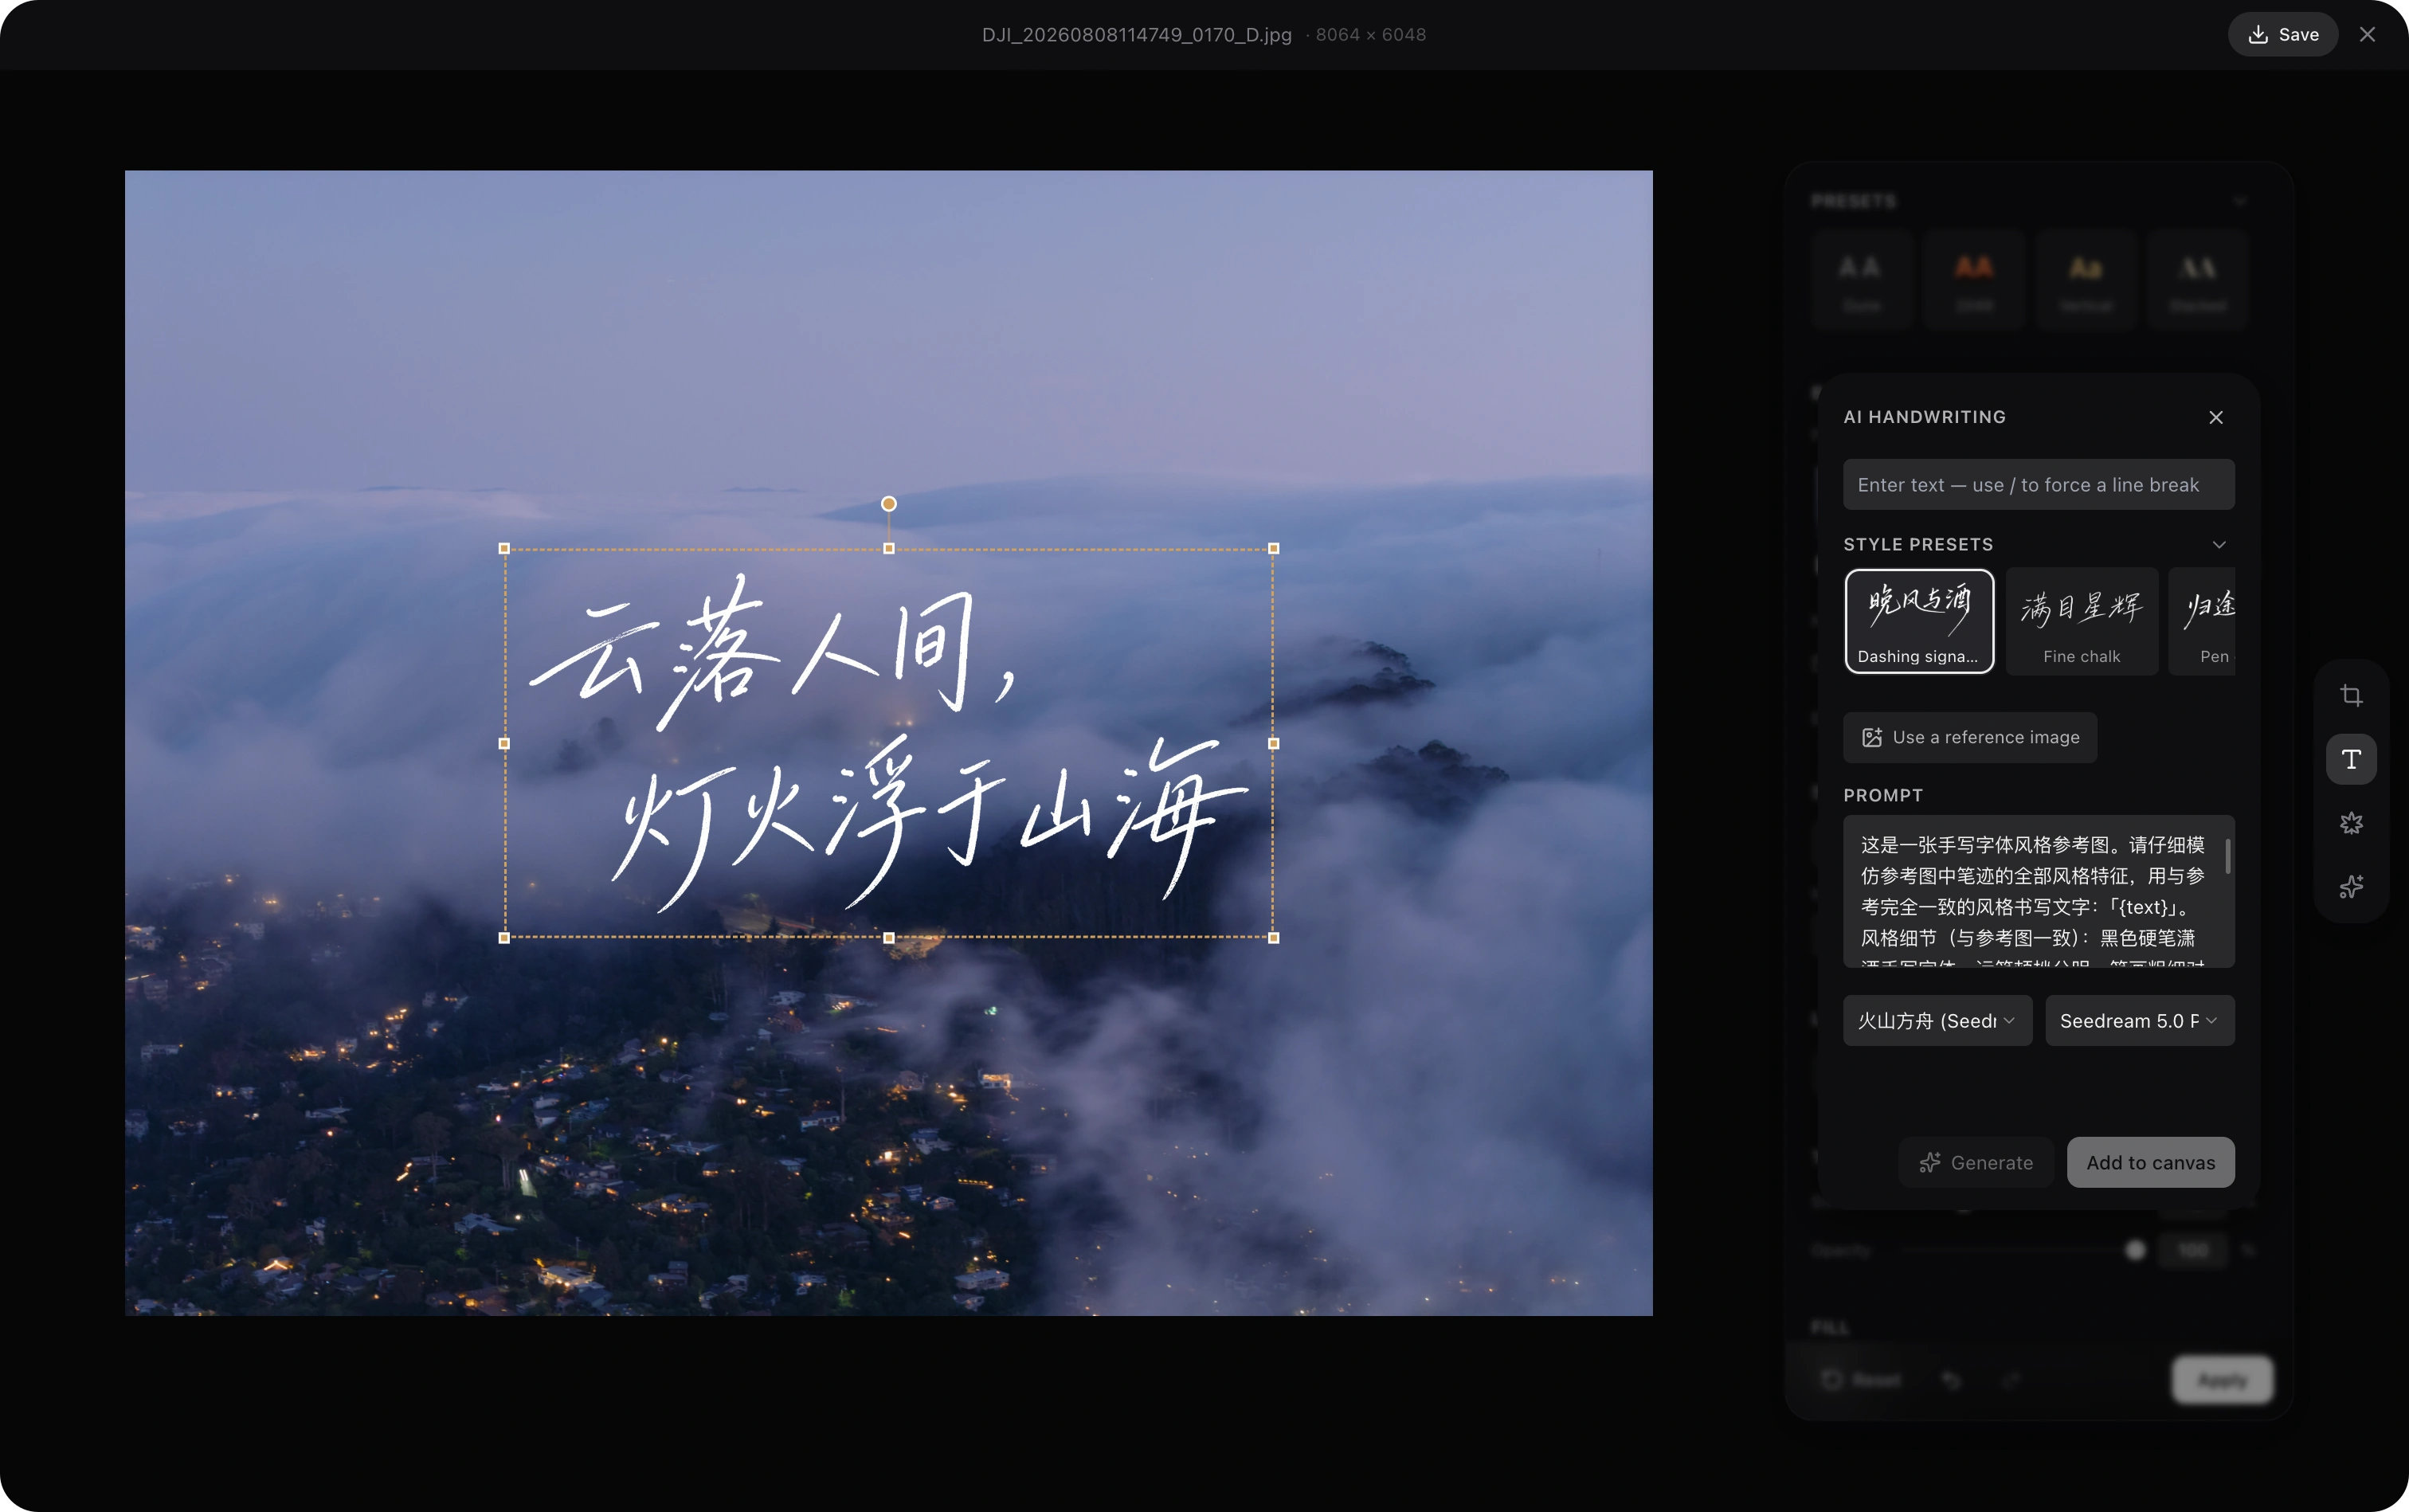This screenshot has width=2409, height=1512.
Task: Collapse the Style Presets section
Action: [x=2219, y=544]
